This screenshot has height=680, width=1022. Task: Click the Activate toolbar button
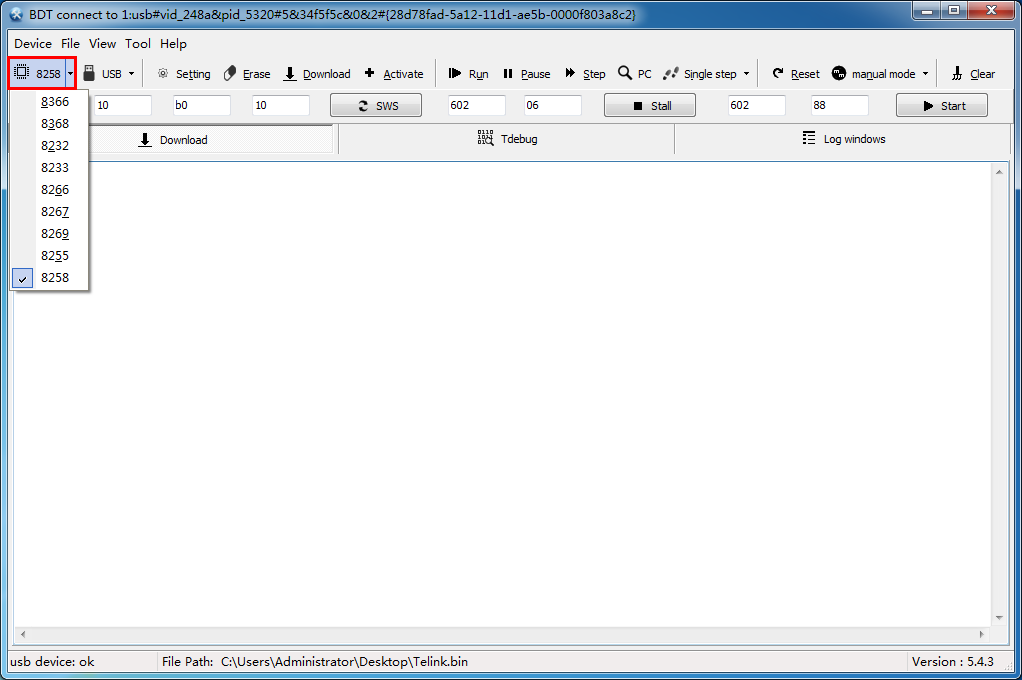pyautogui.click(x=394, y=74)
